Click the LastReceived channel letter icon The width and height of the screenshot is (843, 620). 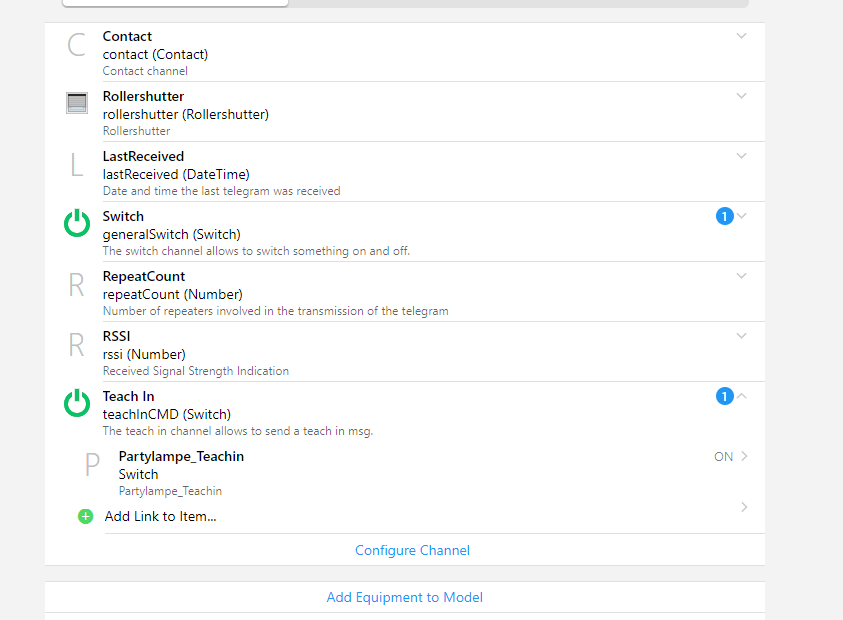tap(77, 165)
